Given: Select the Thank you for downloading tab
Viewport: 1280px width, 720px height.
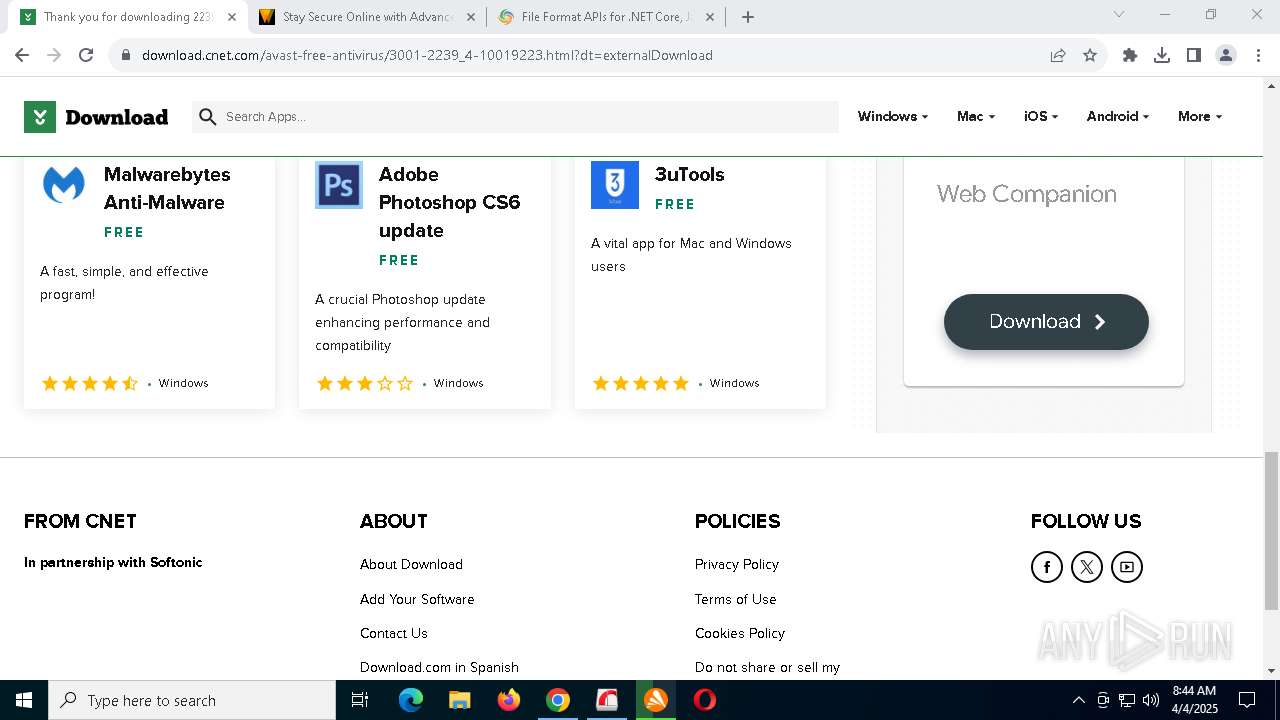Looking at the screenshot, I should pyautogui.click(x=128, y=17).
